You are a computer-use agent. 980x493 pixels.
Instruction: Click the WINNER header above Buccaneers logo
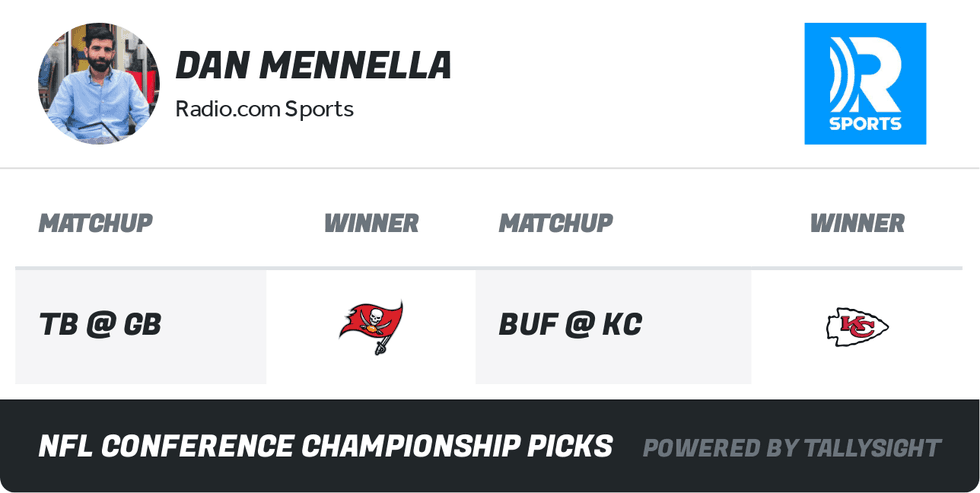(x=371, y=223)
